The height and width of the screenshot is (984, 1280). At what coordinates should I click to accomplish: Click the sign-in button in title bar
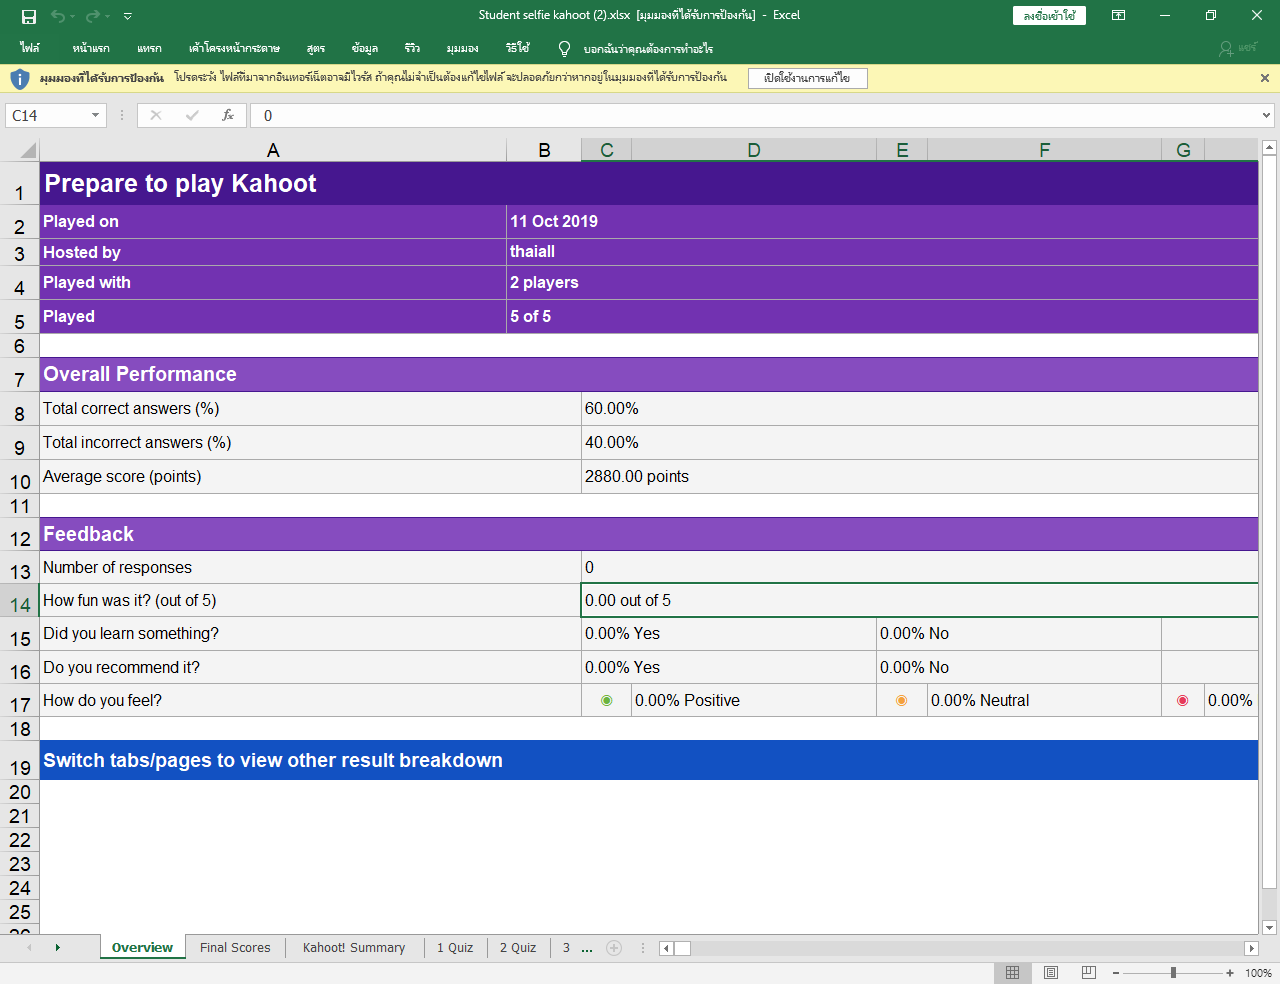point(1049,15)
